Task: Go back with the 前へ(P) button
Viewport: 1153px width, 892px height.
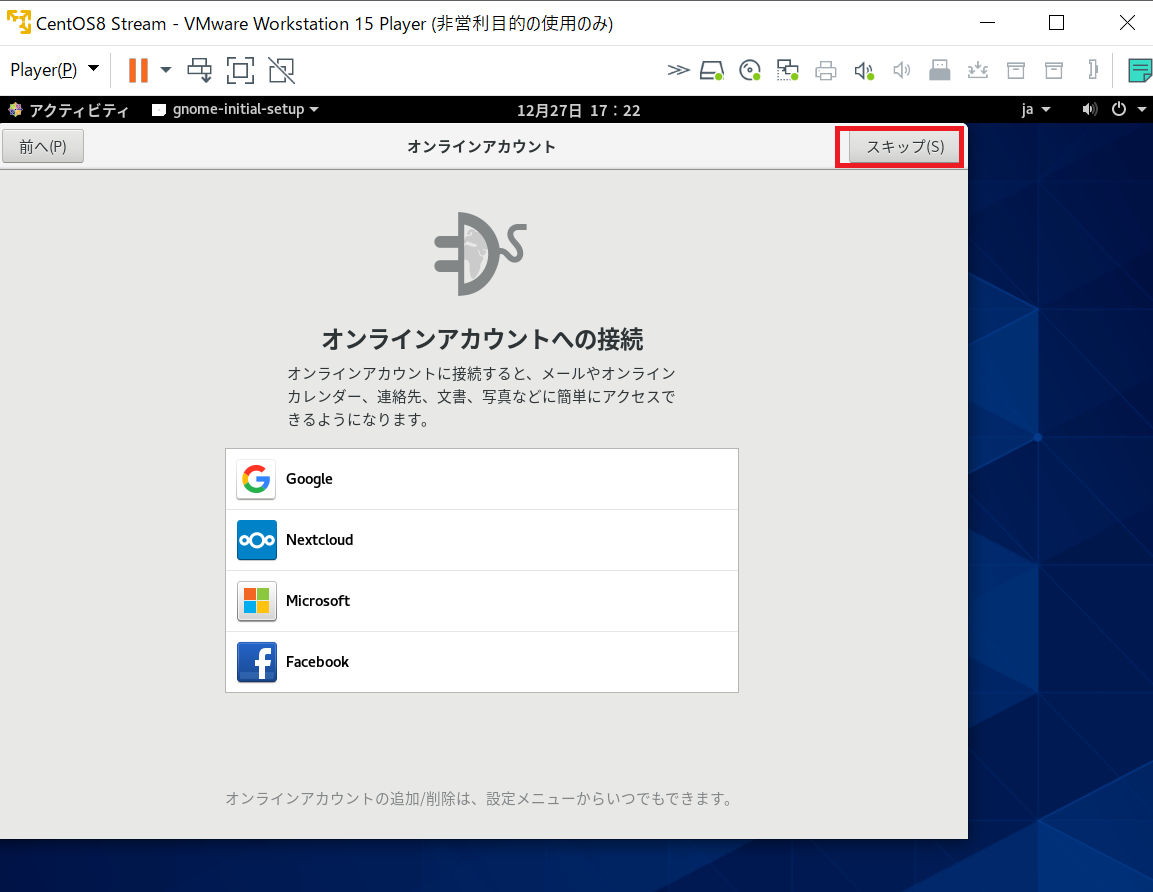Action: [43, 146]
